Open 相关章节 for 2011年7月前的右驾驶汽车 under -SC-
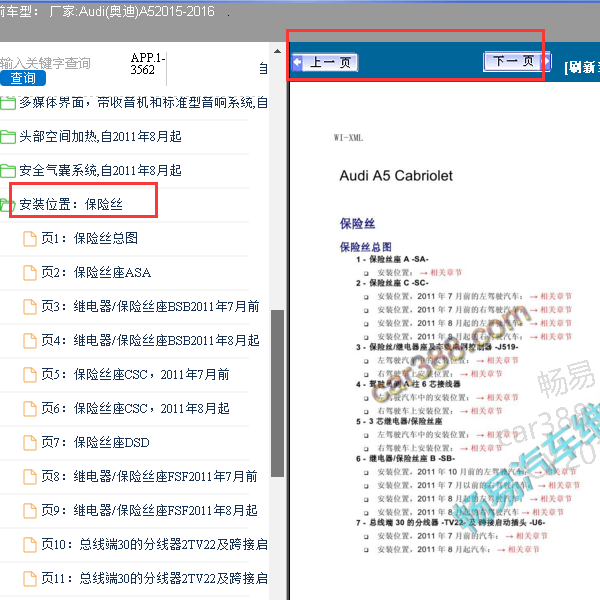 (556, 310)
